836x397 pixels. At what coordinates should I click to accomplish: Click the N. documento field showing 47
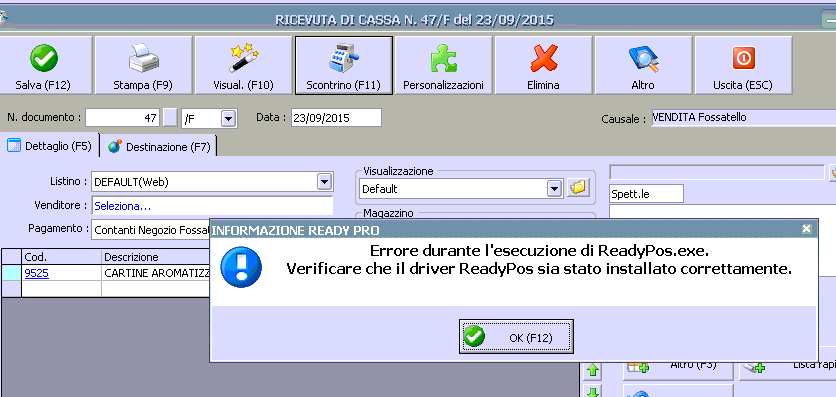[x=122, y=118]
